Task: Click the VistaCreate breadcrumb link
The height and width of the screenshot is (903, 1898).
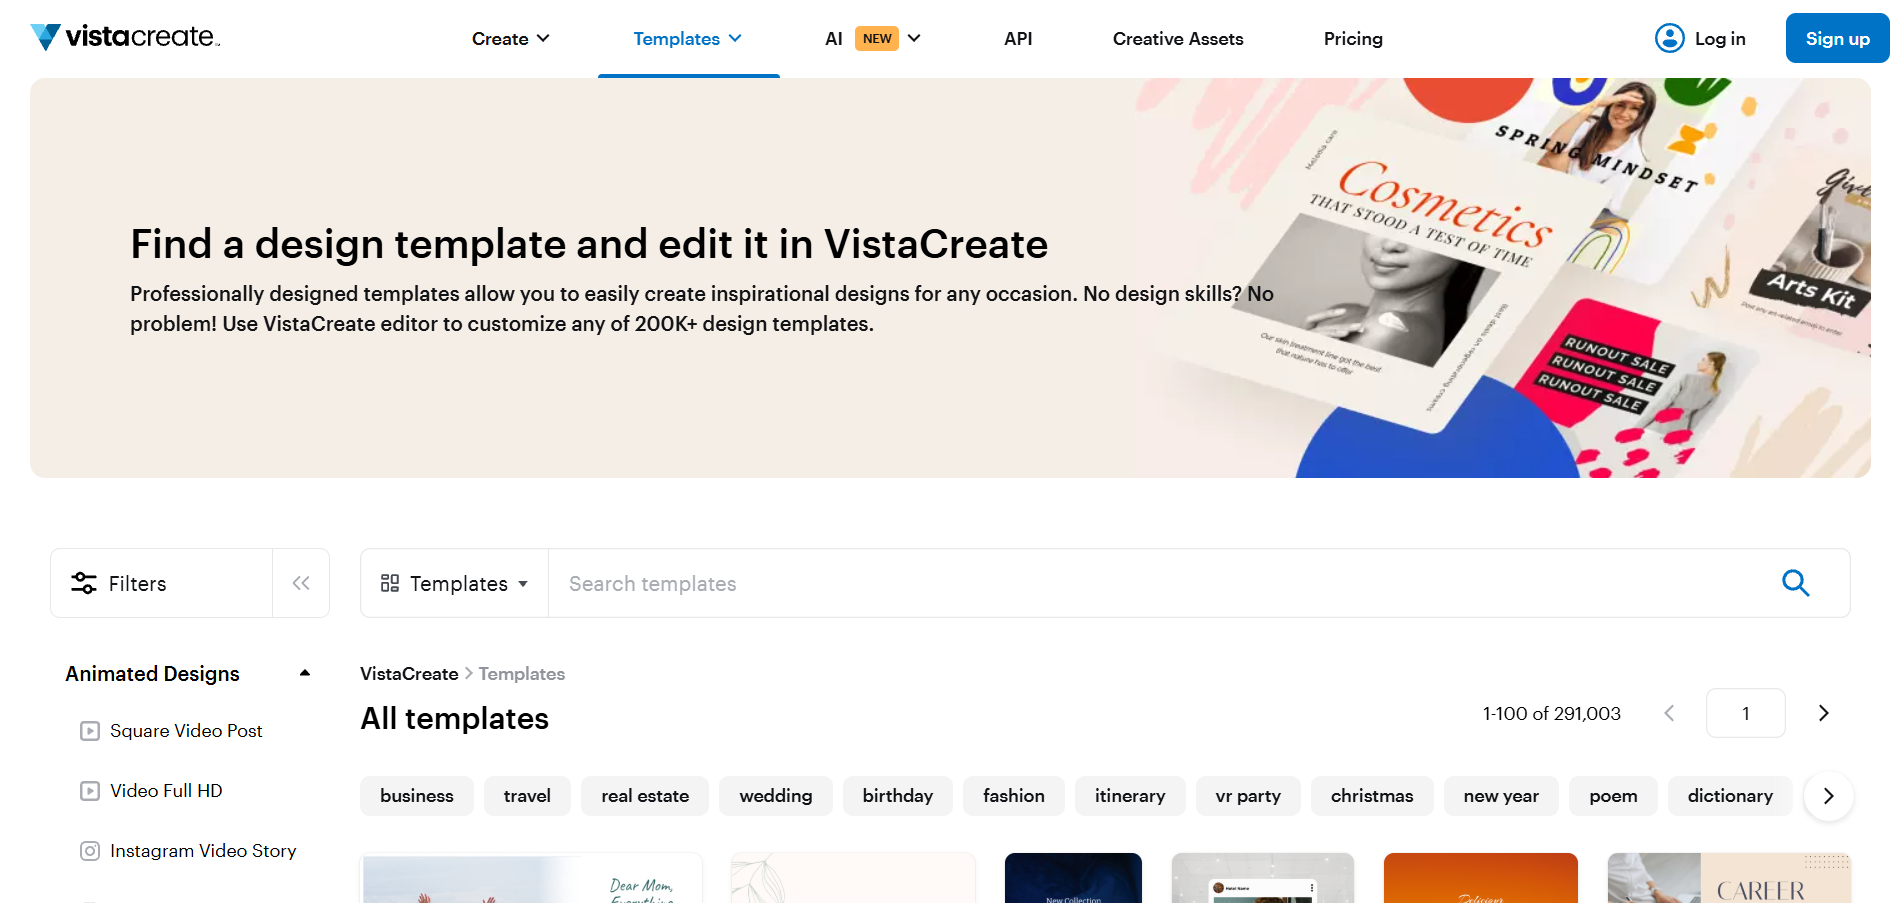Action: click(x=409, y=674)
